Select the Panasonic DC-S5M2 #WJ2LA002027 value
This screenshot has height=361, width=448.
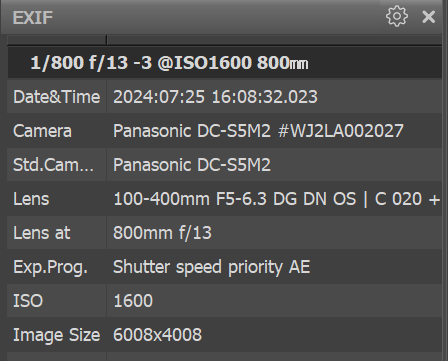(x=258, y=131)
